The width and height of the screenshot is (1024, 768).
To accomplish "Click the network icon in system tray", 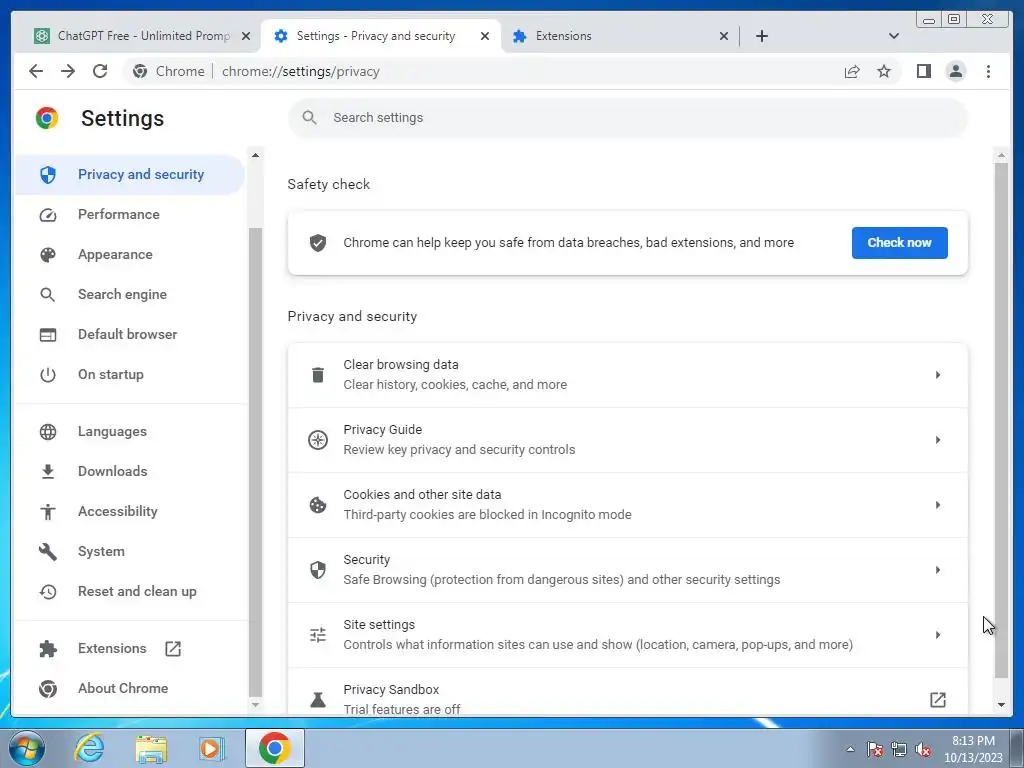I will [899, 750].
